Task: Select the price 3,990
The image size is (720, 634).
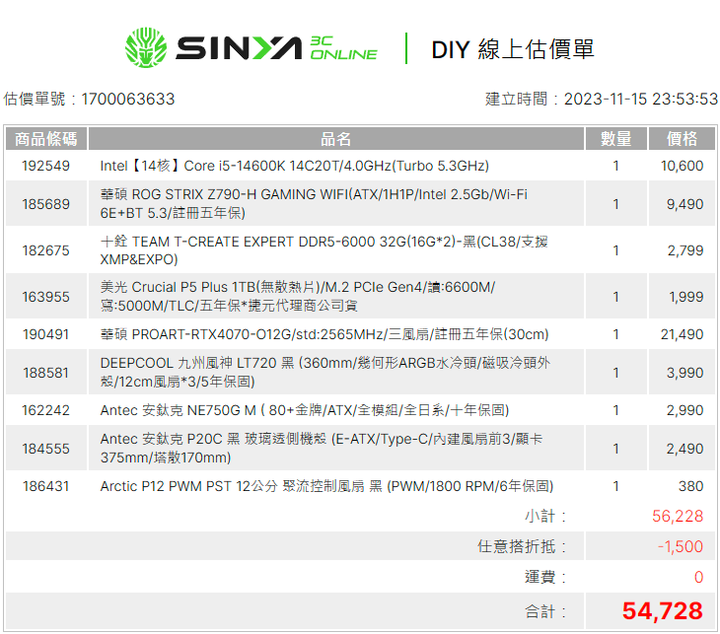Action: 685,372
